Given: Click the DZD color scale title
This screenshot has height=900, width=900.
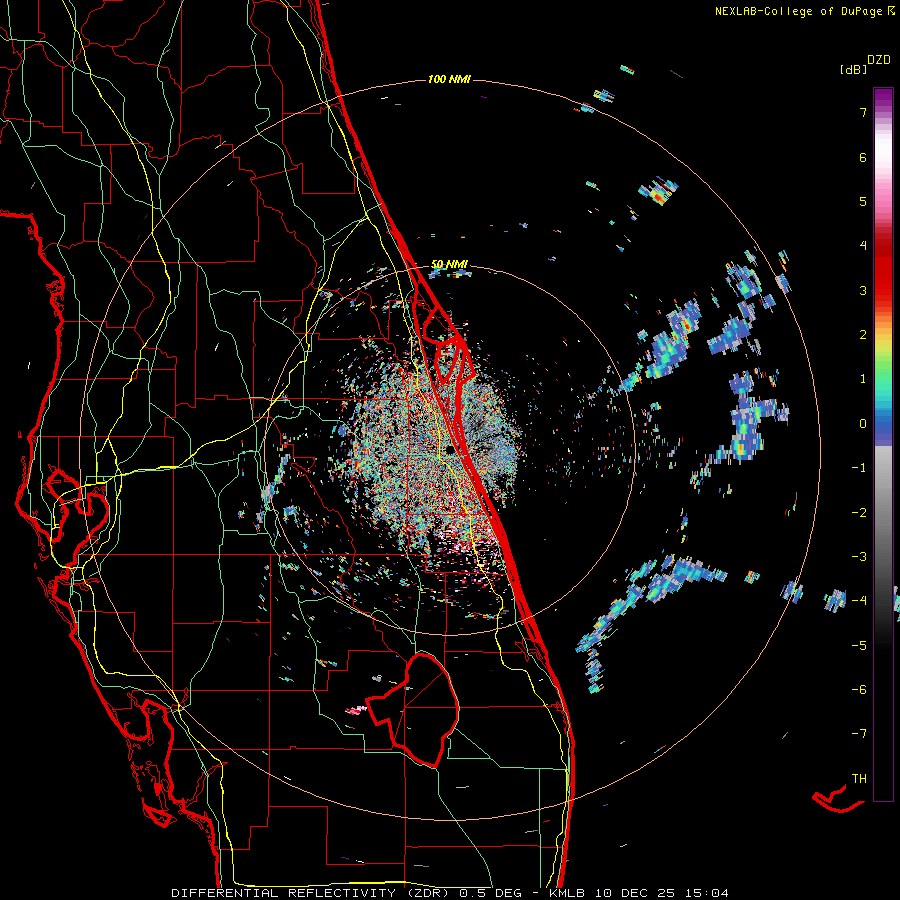Looking at the screenshot, I should tap(879, 60).
